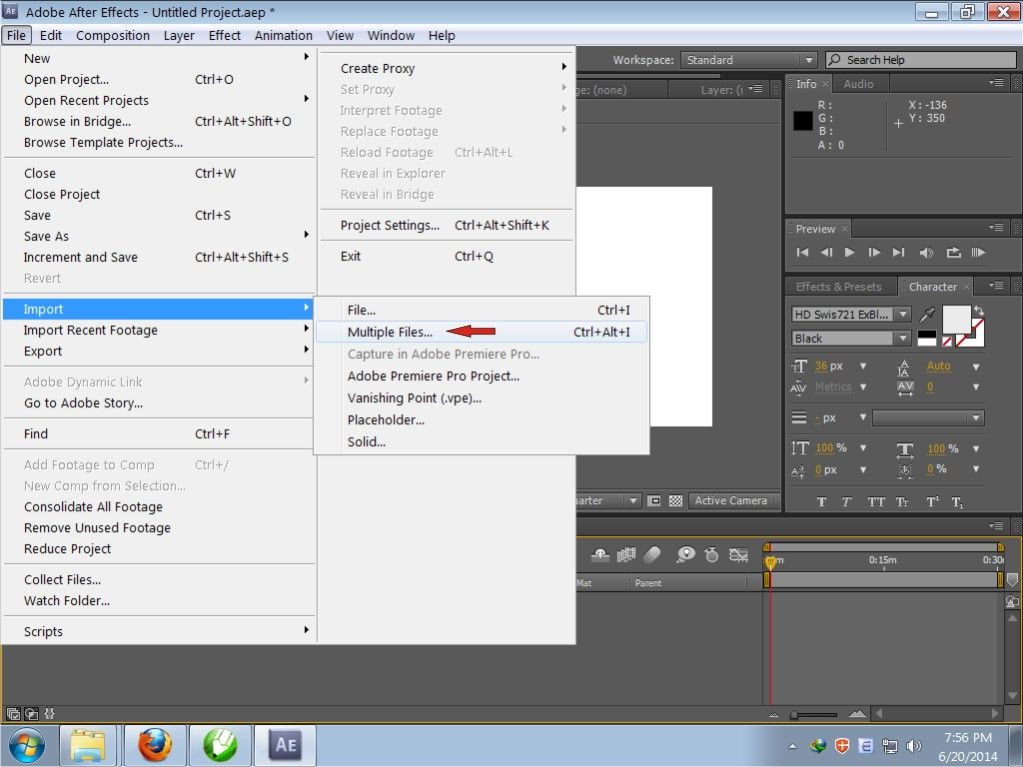The image size is (1023, 767).
Task: Set the No Color small red-slash box
Action: click(x=947, y=341)
